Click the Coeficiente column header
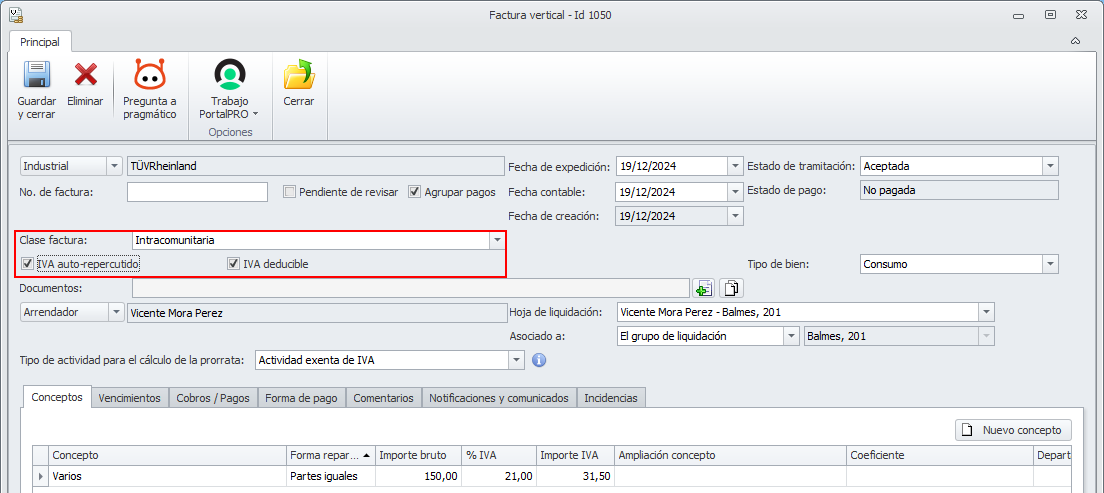This screenshot has width=1104, height=493. (x=940, y=456)
